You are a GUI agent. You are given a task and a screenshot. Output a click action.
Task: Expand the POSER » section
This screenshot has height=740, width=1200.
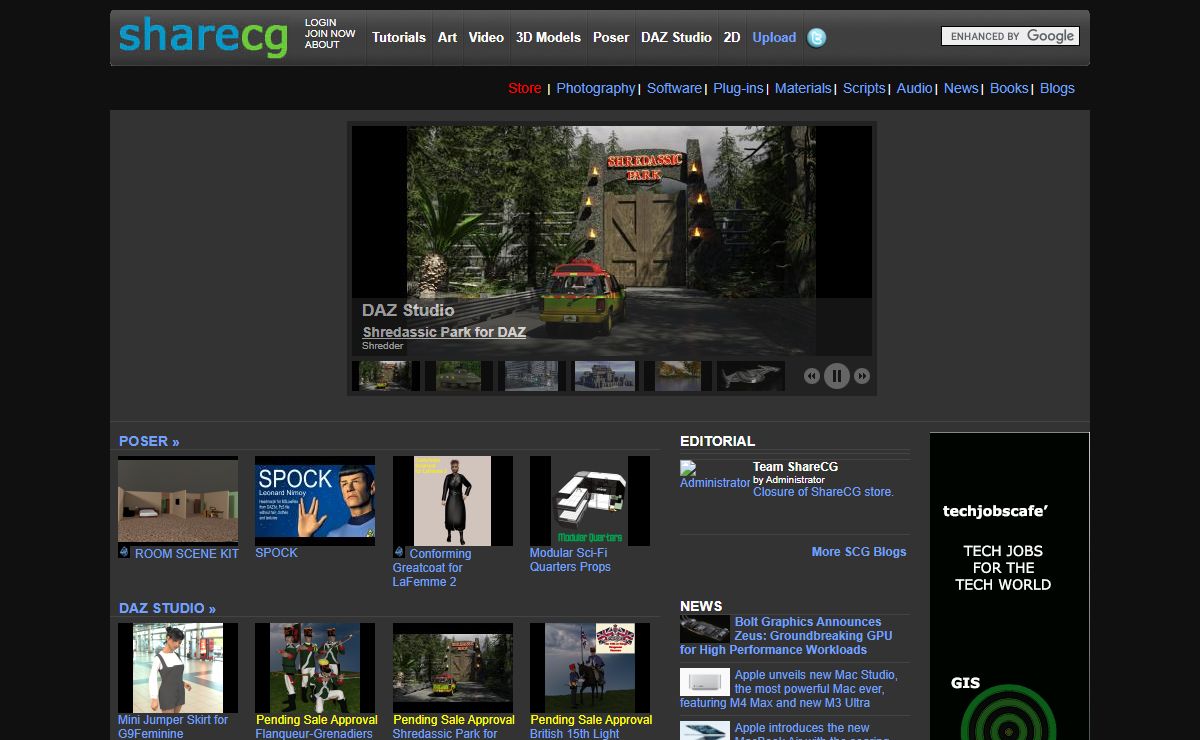tap(149, 441)
